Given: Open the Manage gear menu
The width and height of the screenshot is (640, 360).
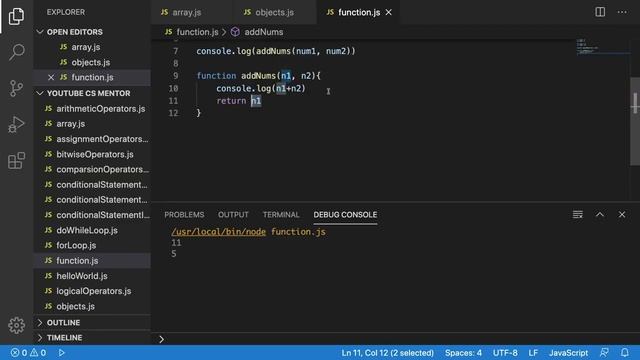Looking at the screenshot, I should click(x=16, y=325).
